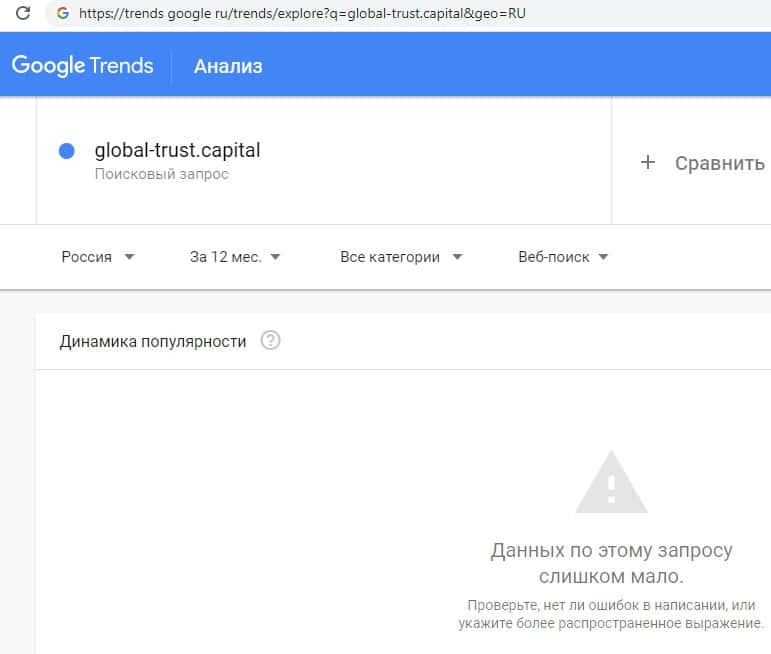The image size is (771, 654).
Task: Click the Google site icon in address bar
Action: tap(63, 14)
